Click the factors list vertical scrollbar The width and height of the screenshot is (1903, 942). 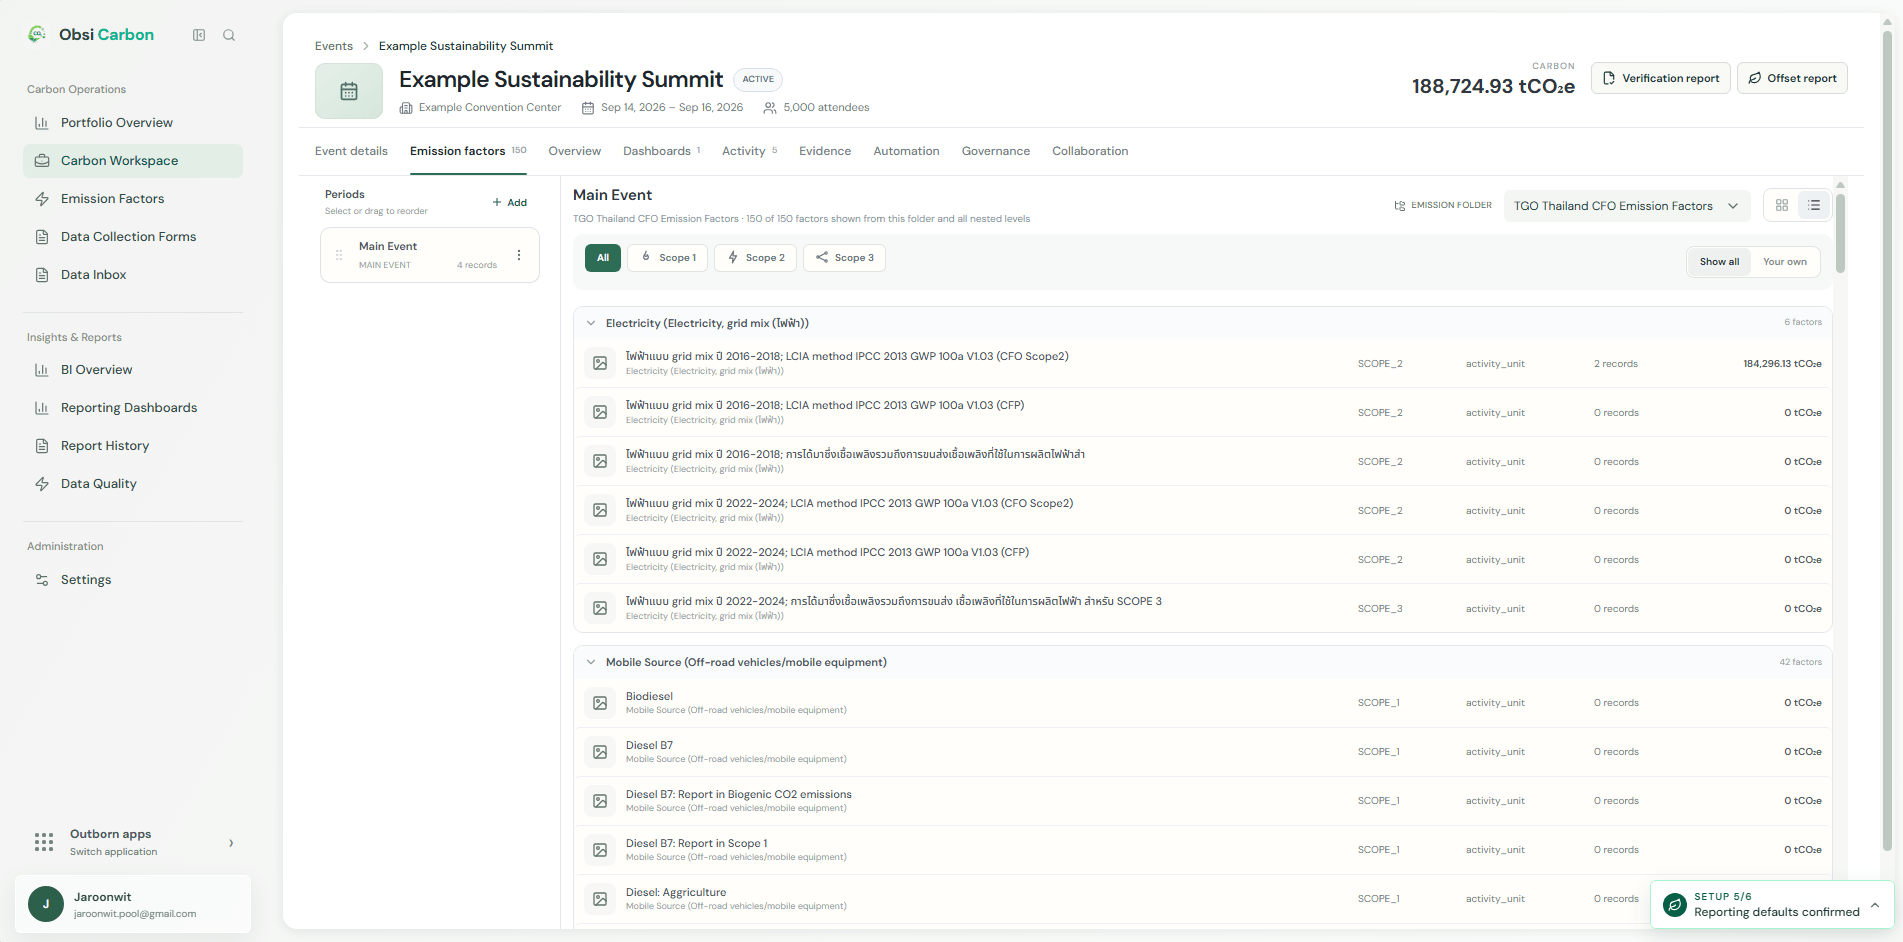(1840, 232)
